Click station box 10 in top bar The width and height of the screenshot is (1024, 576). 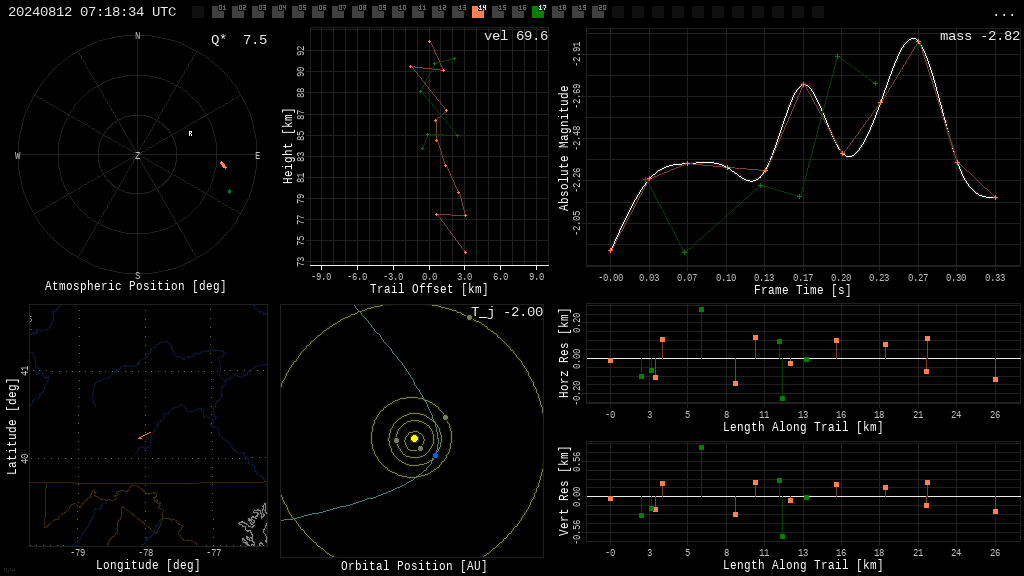point(398,11)
